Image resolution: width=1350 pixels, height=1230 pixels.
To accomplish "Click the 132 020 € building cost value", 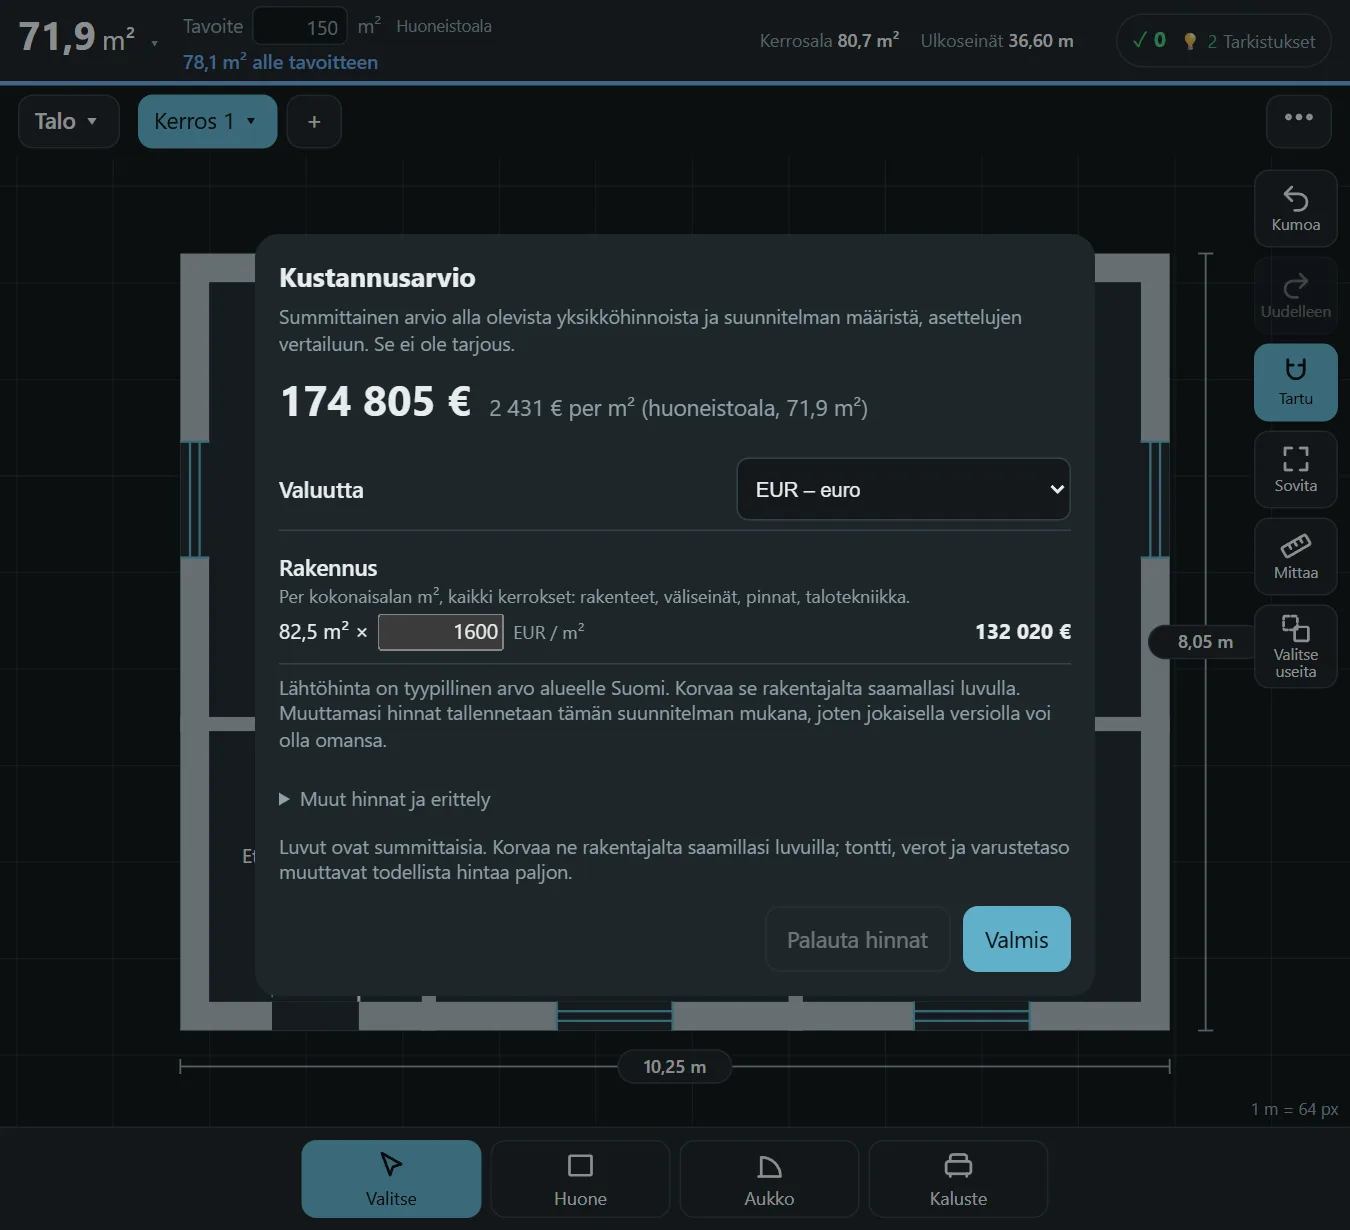I will (1023, 632).
